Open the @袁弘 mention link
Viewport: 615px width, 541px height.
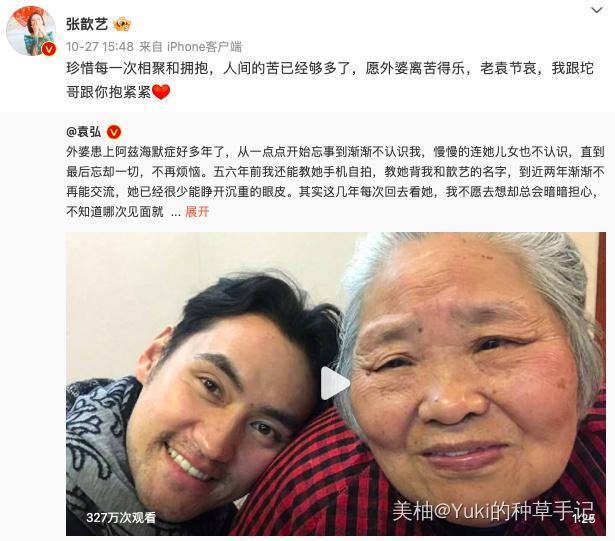coord(84,132)
